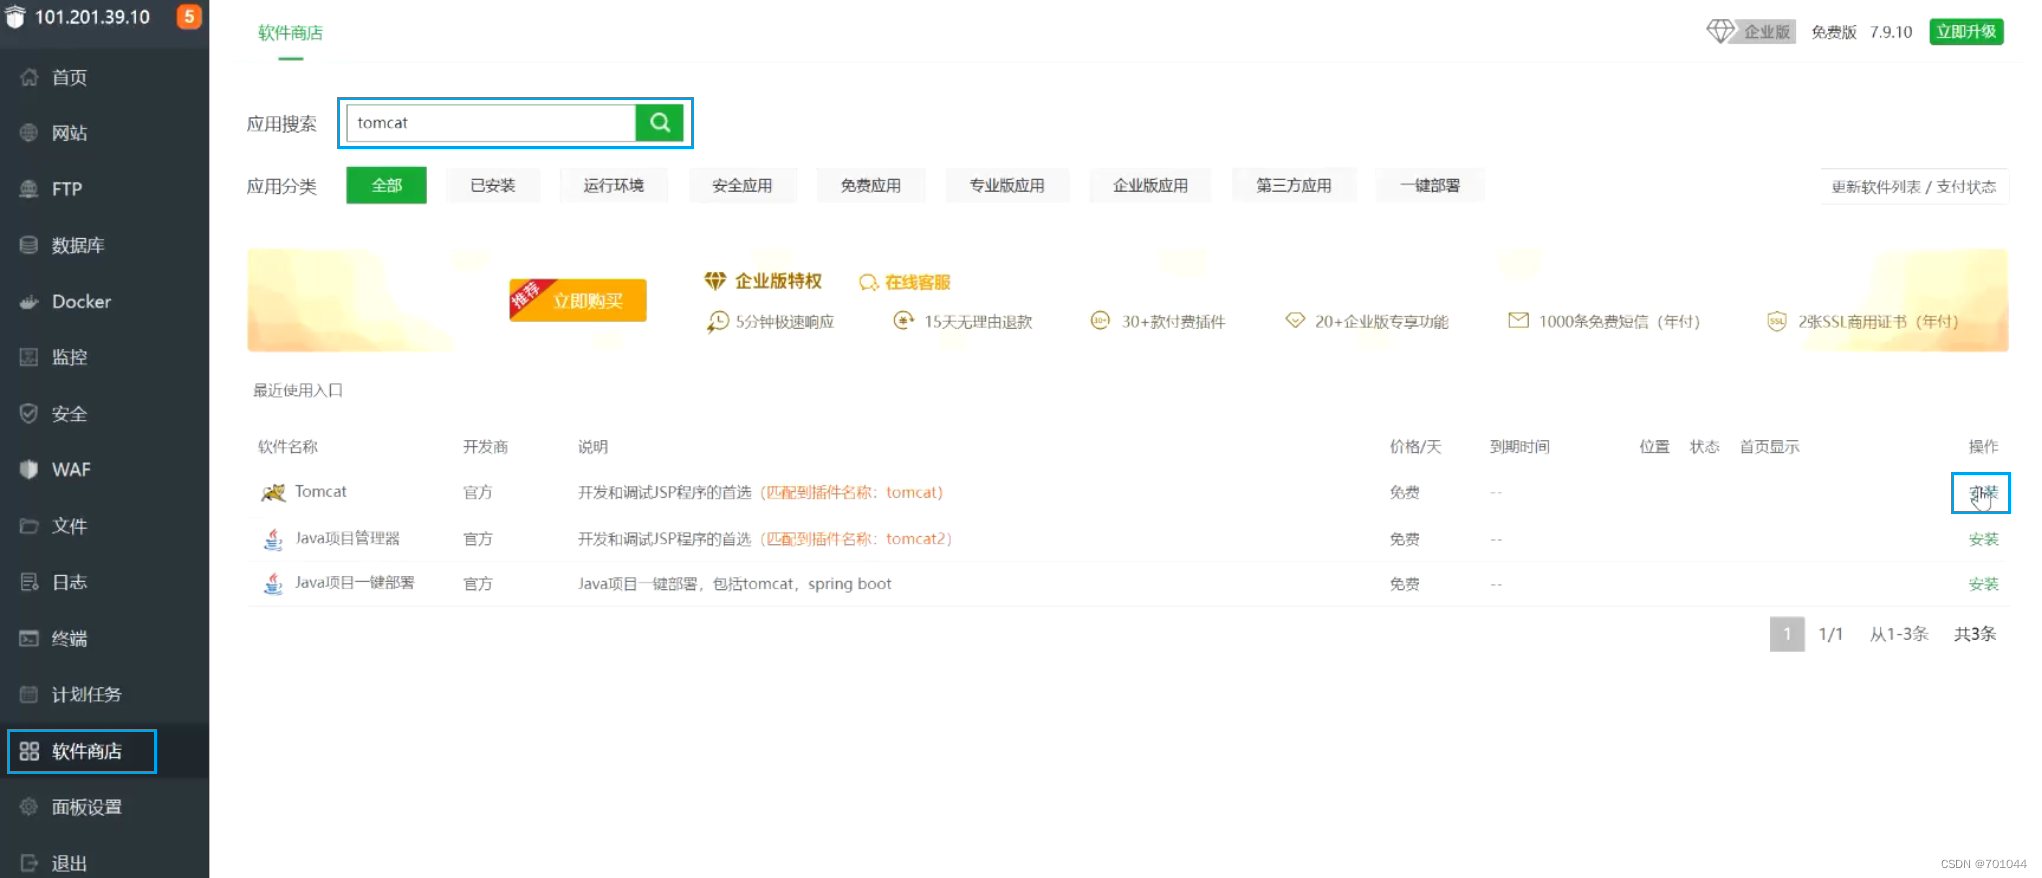This screenshot has height=878, width=2042.
Task: Click the orange notification badge 5
Action: 188,16
